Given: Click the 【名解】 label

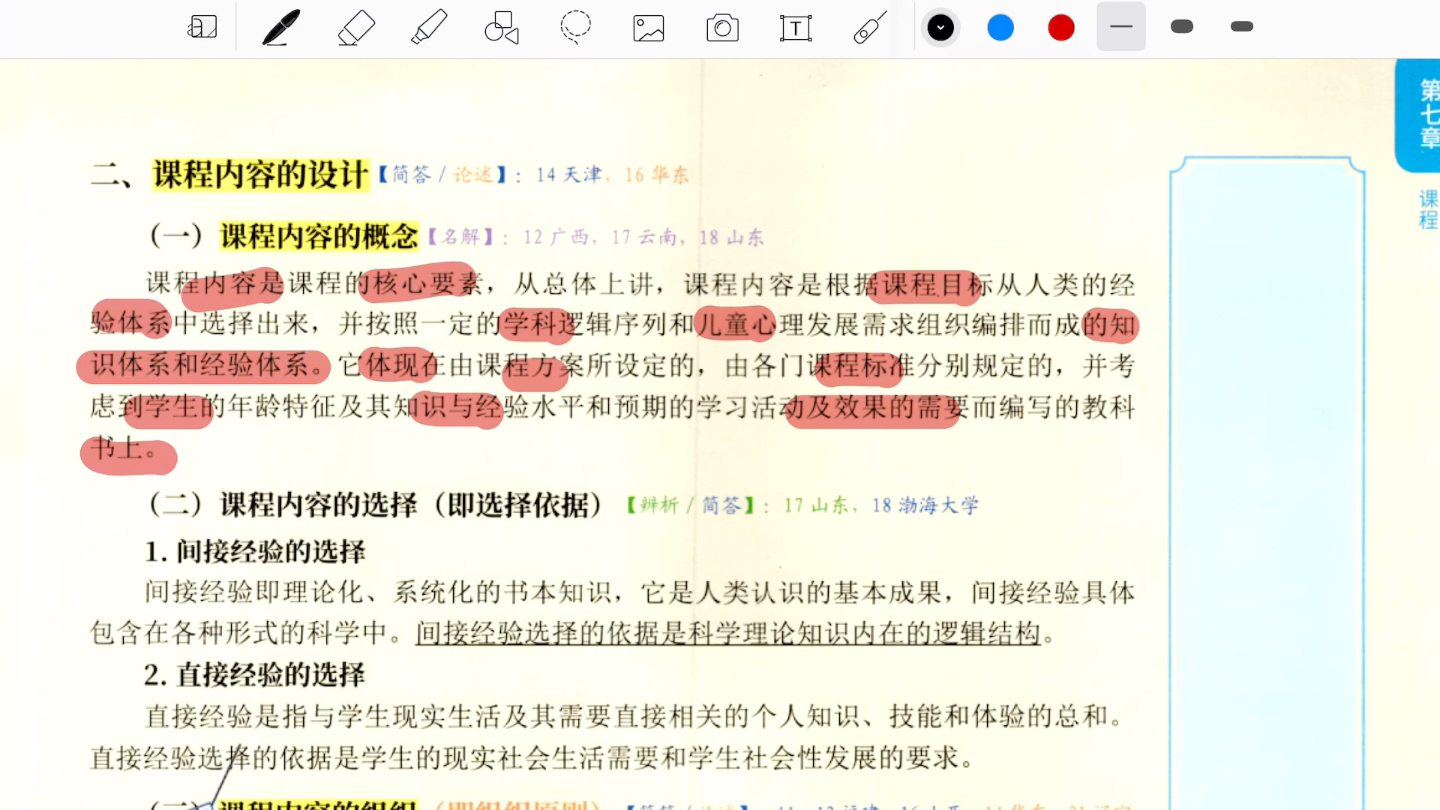Looking at the screenshot, I should pos(462,237).
